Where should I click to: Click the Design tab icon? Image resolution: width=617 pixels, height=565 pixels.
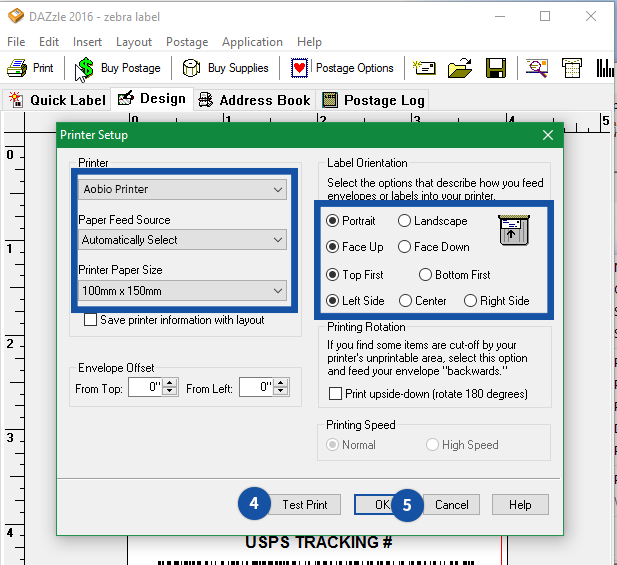point(126,98)
